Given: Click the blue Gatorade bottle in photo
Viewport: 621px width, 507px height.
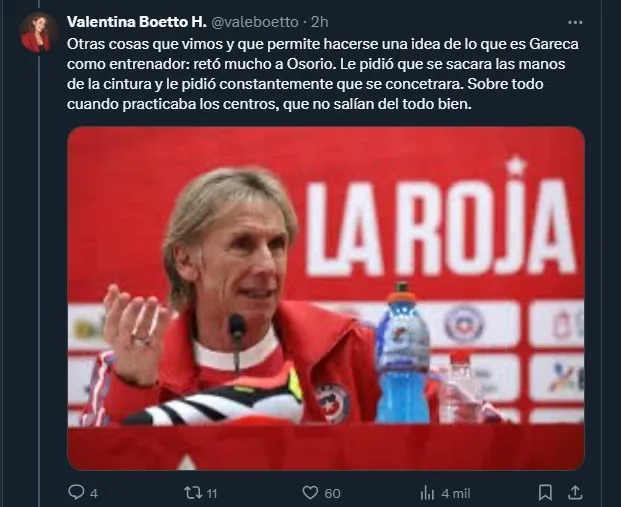Looking at the screenshot, I should pyautogui.click(x=403, y=353).
